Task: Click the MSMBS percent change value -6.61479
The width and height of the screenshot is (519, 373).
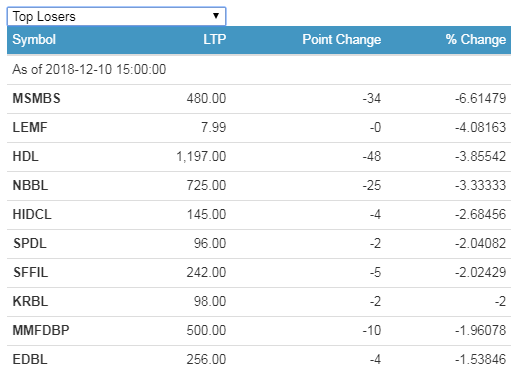Action: click(480, 98)
